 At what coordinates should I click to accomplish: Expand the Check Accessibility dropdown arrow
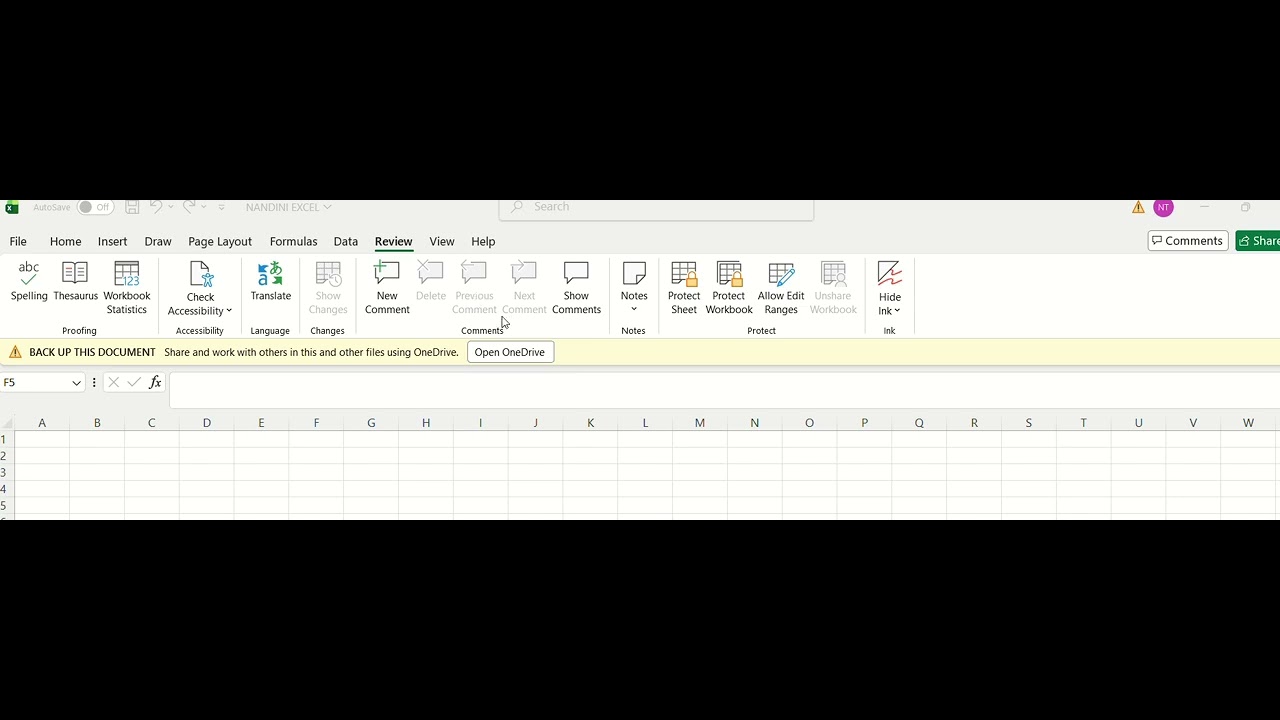click(x=229, y=311)
